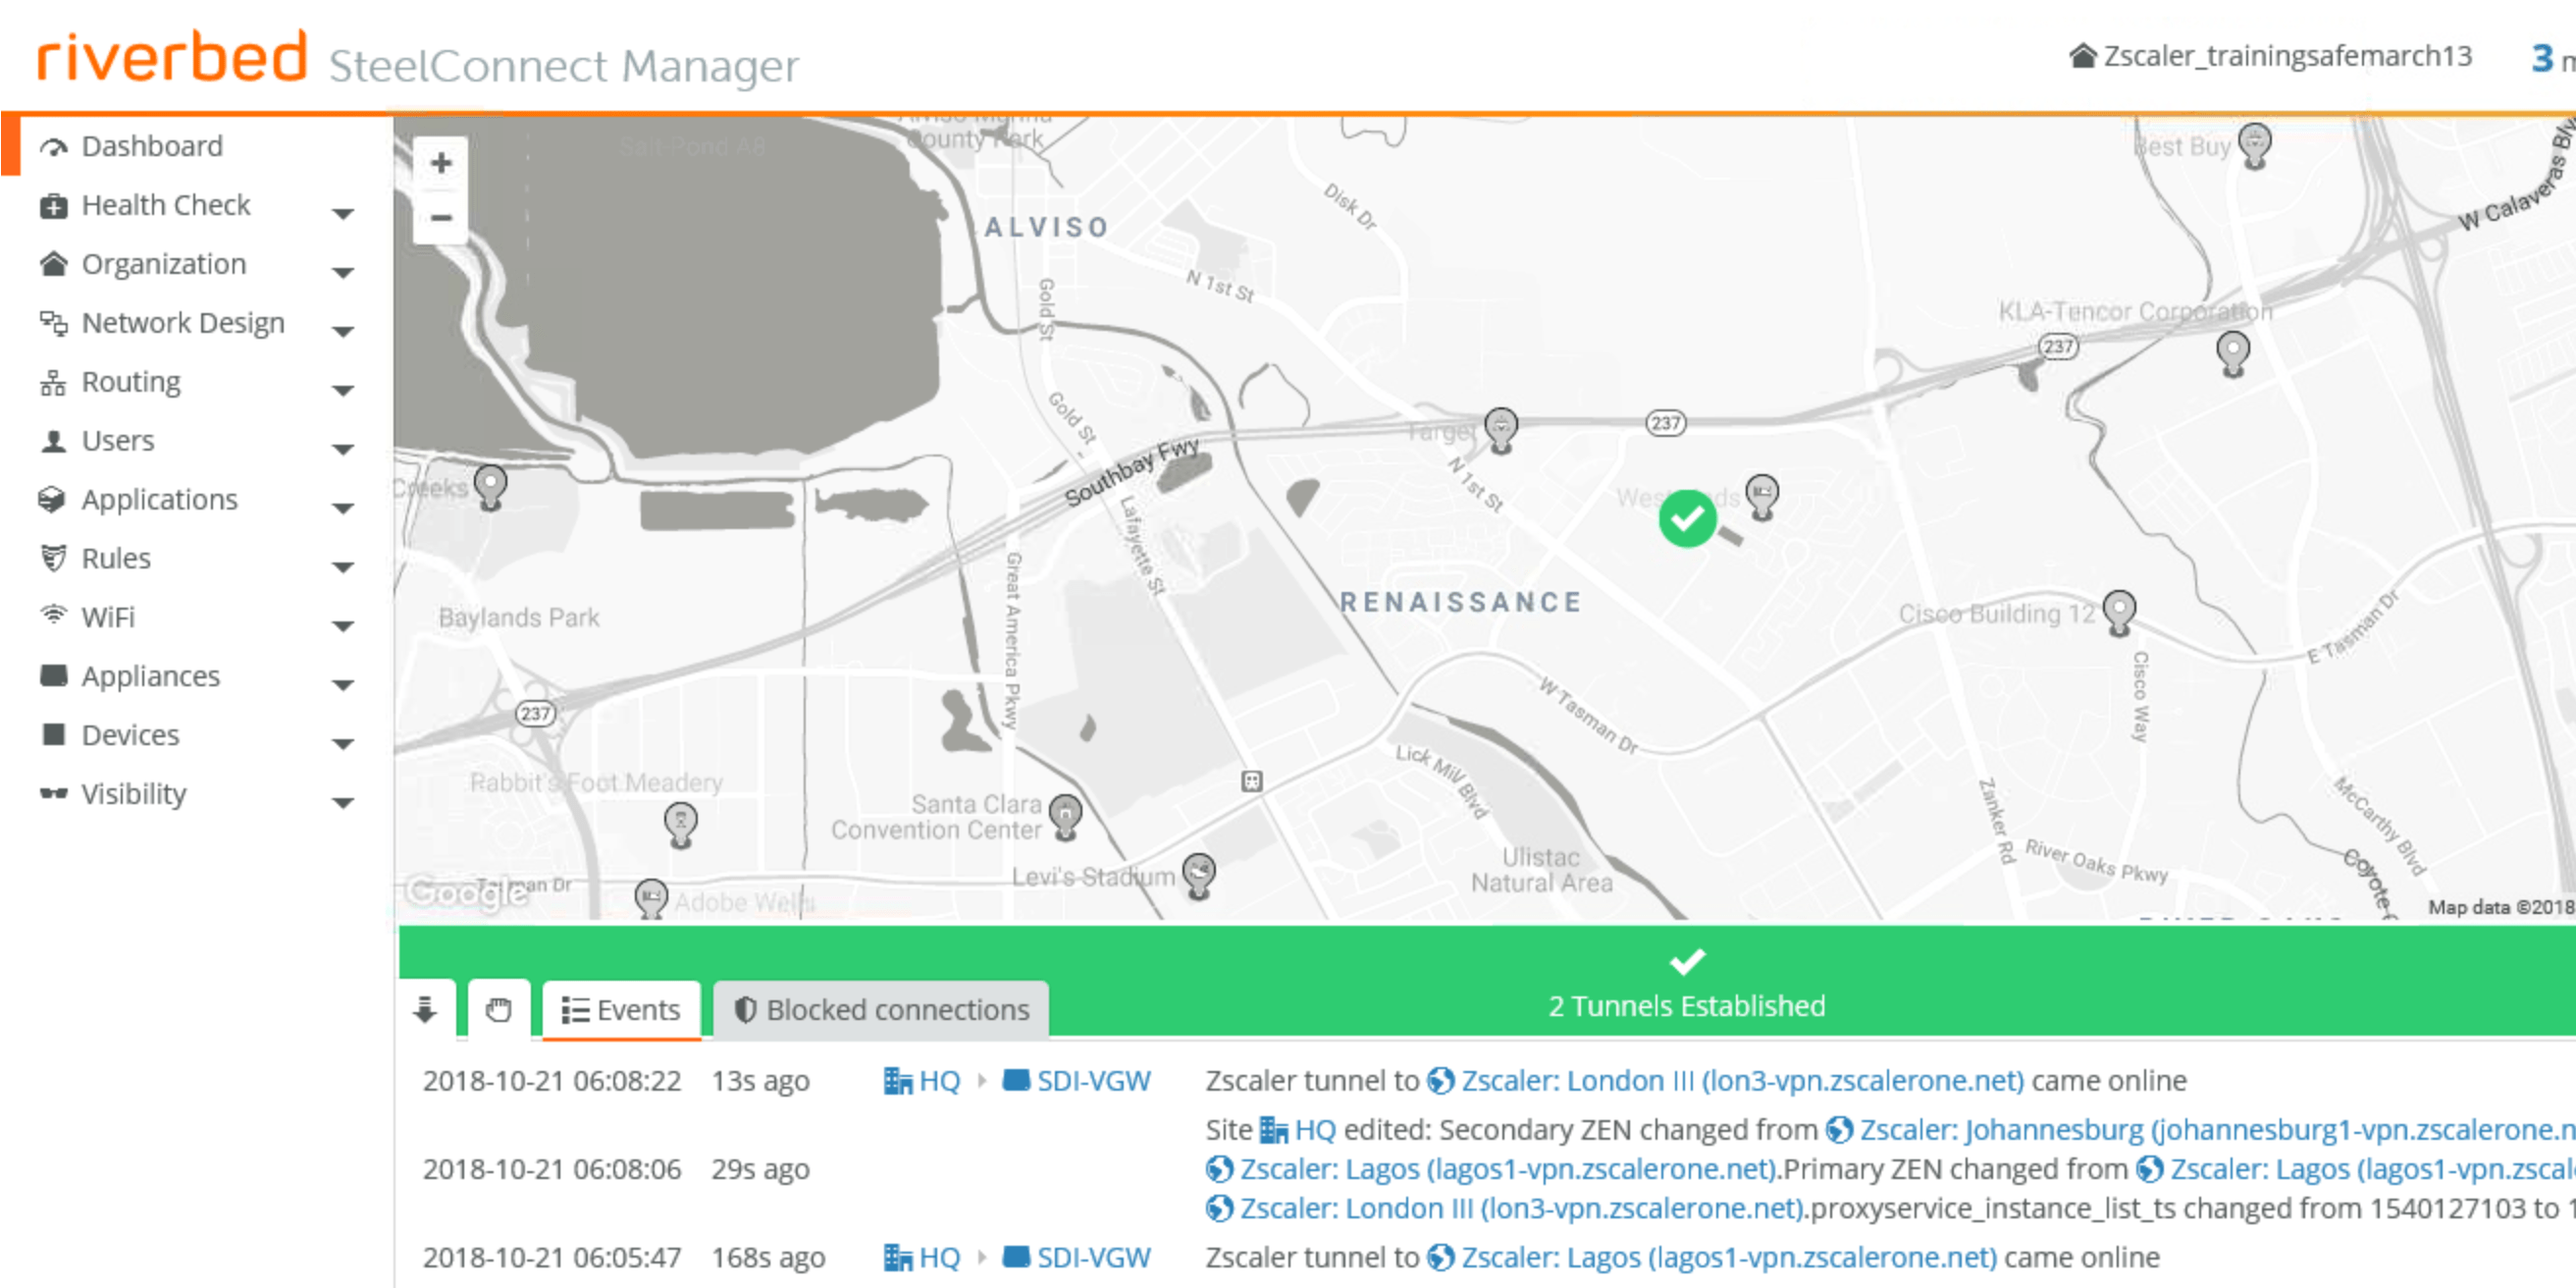Open the WiFi sidebar menu
2576x1288 pixels.
pyautogui.click(x=108, y=617)
